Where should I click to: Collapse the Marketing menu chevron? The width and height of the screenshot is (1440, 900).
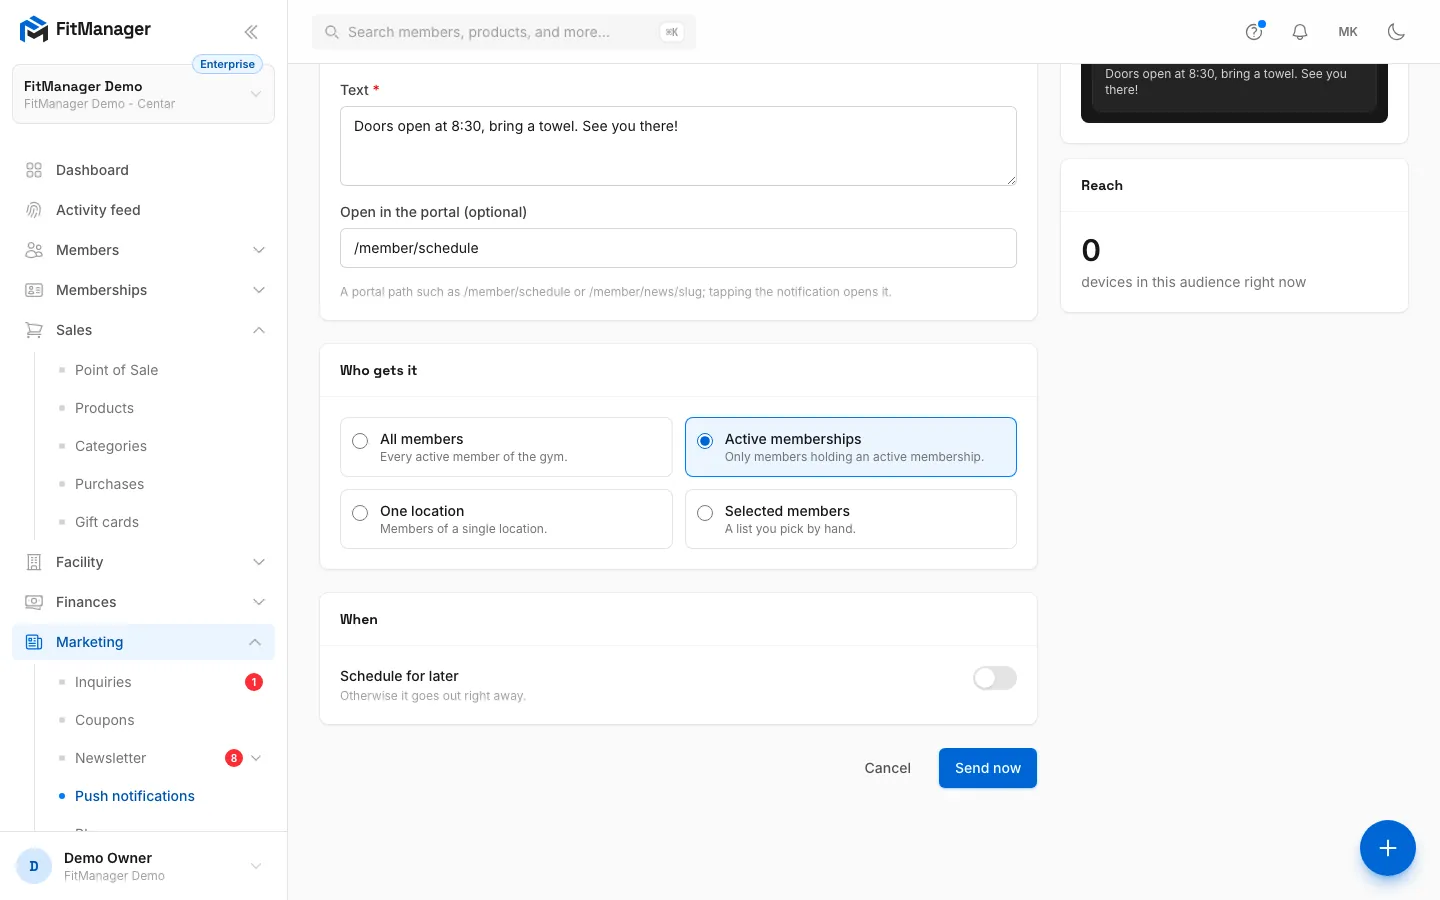(x=255, y=642)
